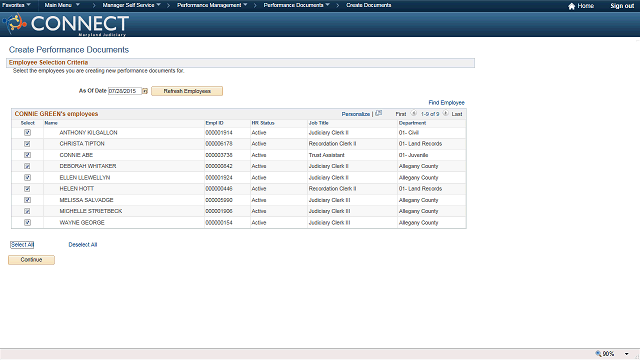Open the zoom level dropdown arrow
Image resolution: width=640 pixels, height=360 pixels.
pyautogui.click(x=627, y=354)
